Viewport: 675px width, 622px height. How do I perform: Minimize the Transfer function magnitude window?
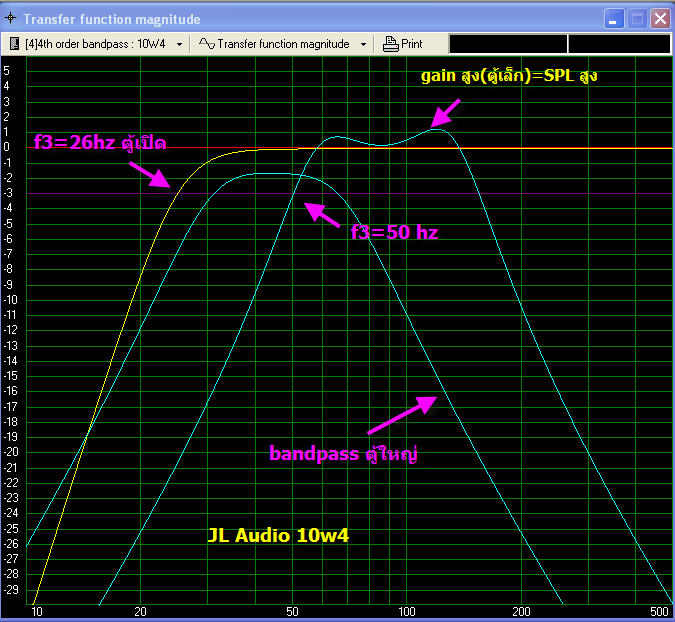pyautogui.click(x=614, y=19)
